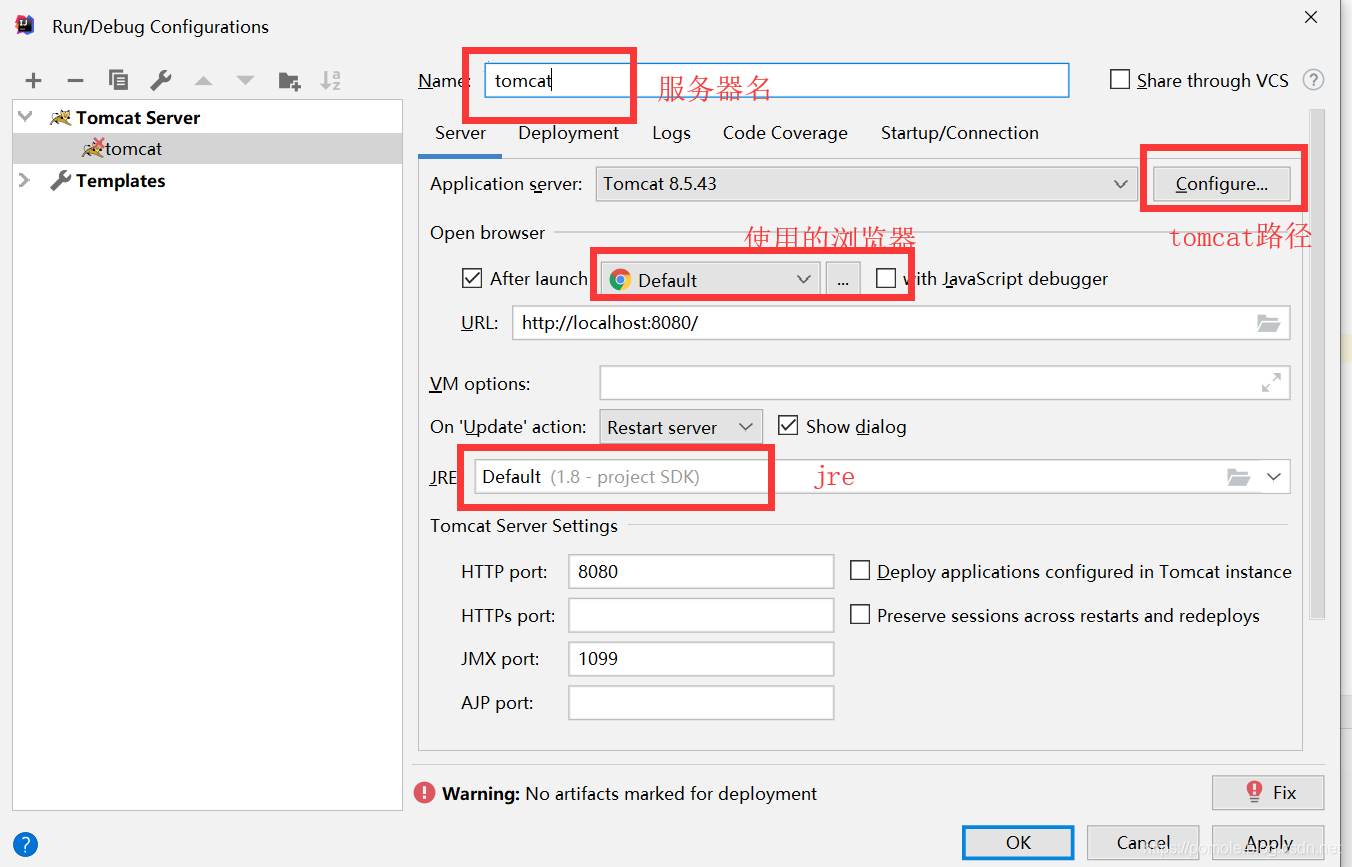Browse URL folder icon
This screenshot has height=867, width=1352.
coord(1268,323)
